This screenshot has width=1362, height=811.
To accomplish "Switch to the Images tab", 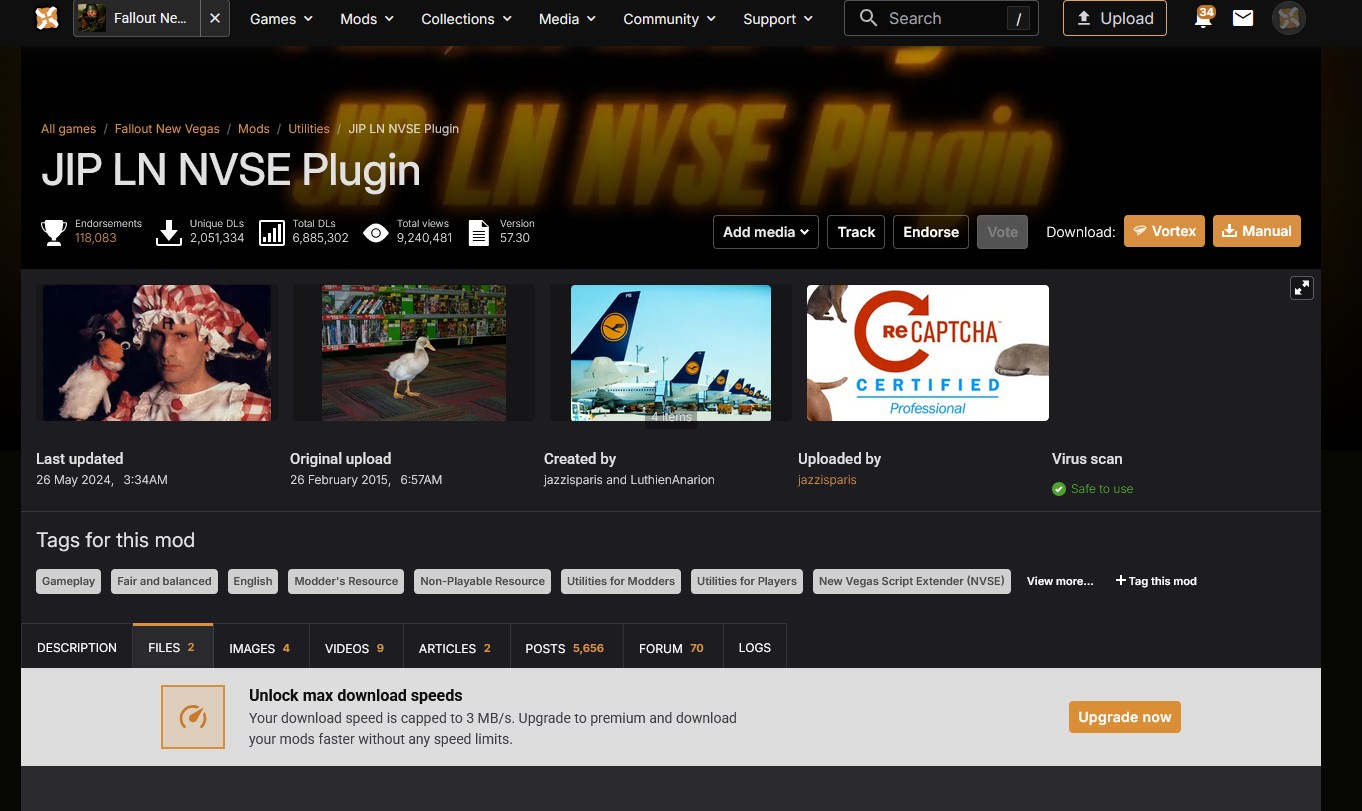I will click(x=260, y=648).
